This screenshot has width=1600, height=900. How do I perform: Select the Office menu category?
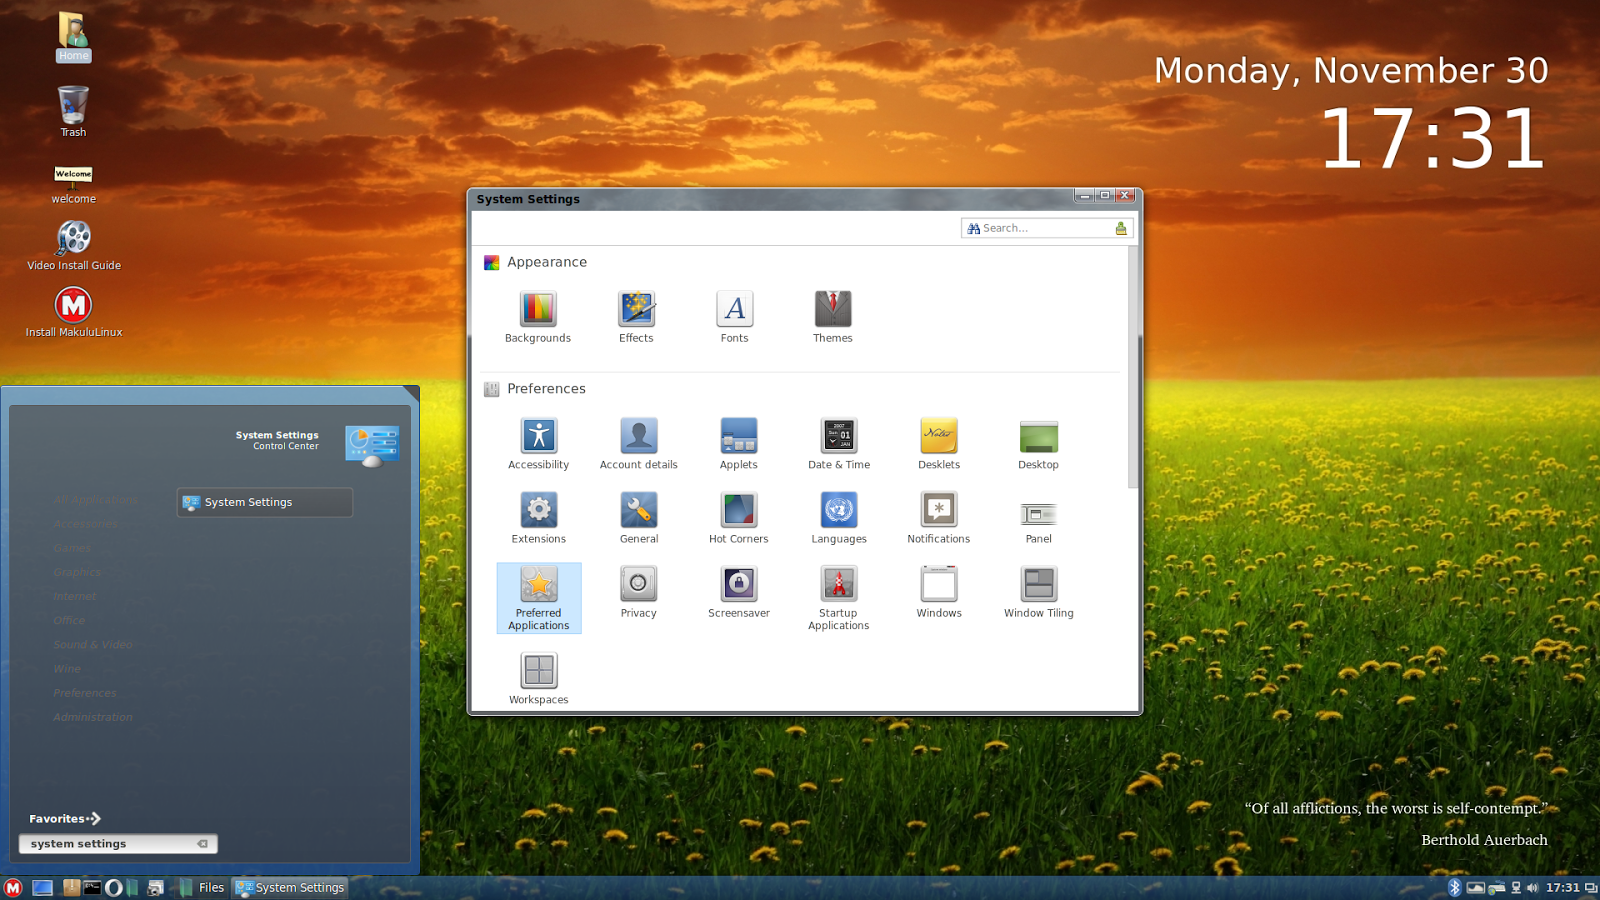tap(69, 620)
